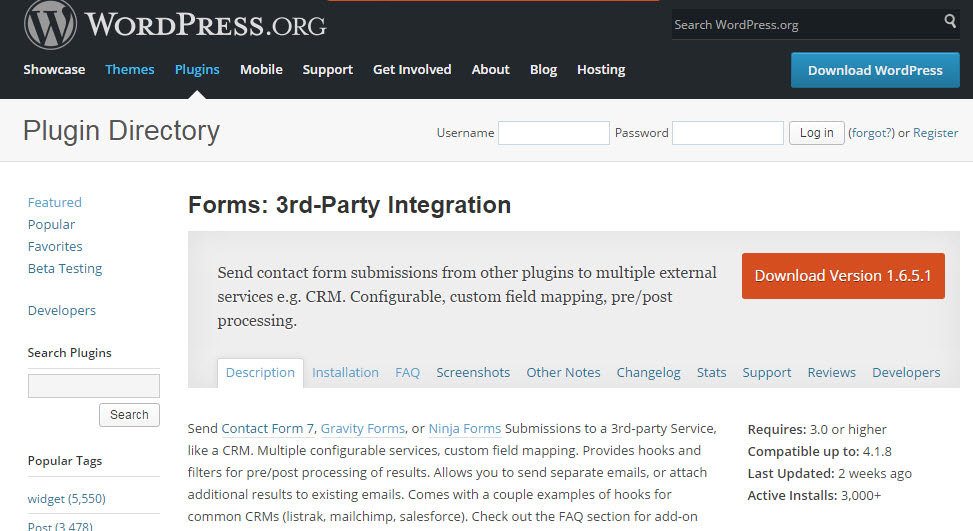Image resolution: width=973 pixels, height=531 pixels.
Task: Open the Other Notes tab
Action: 563,373
